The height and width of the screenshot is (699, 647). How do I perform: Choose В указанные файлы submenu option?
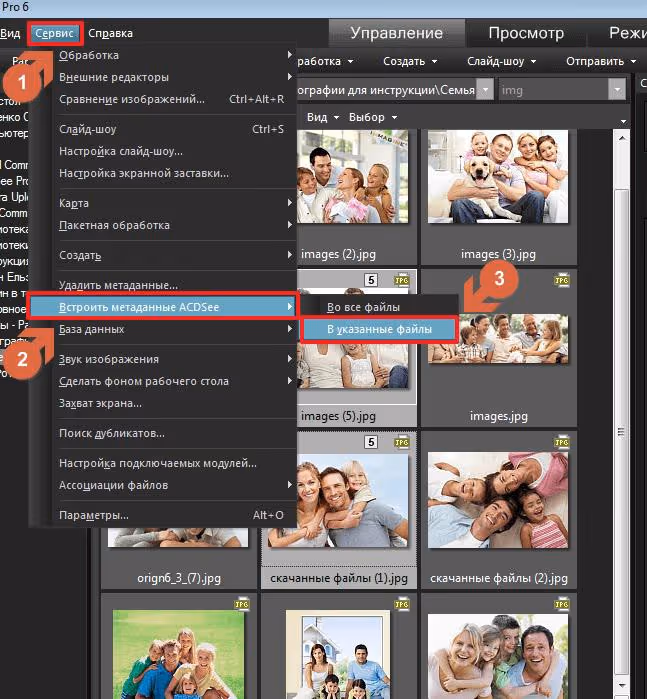[379, 329]
